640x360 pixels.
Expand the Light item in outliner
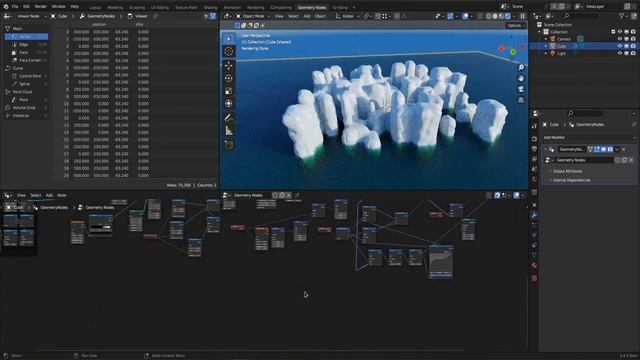click(x=546, y=53)
